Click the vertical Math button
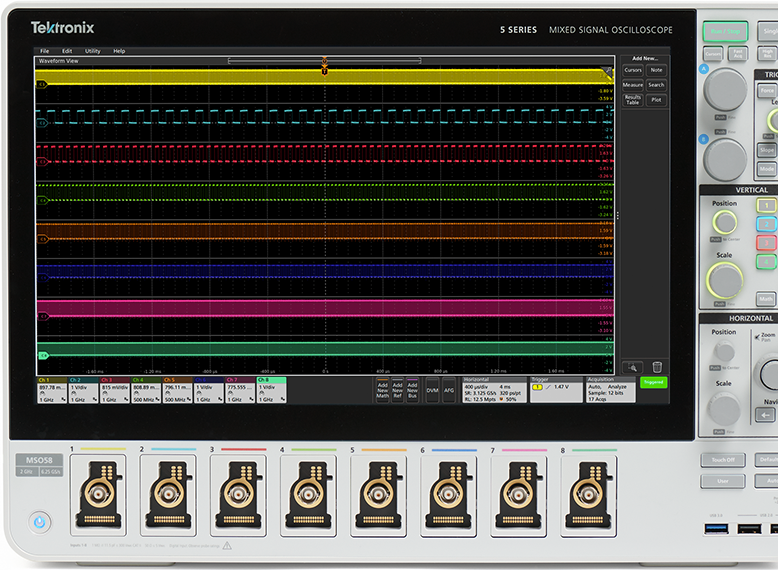Screen dimensions: 778x570 767,299
